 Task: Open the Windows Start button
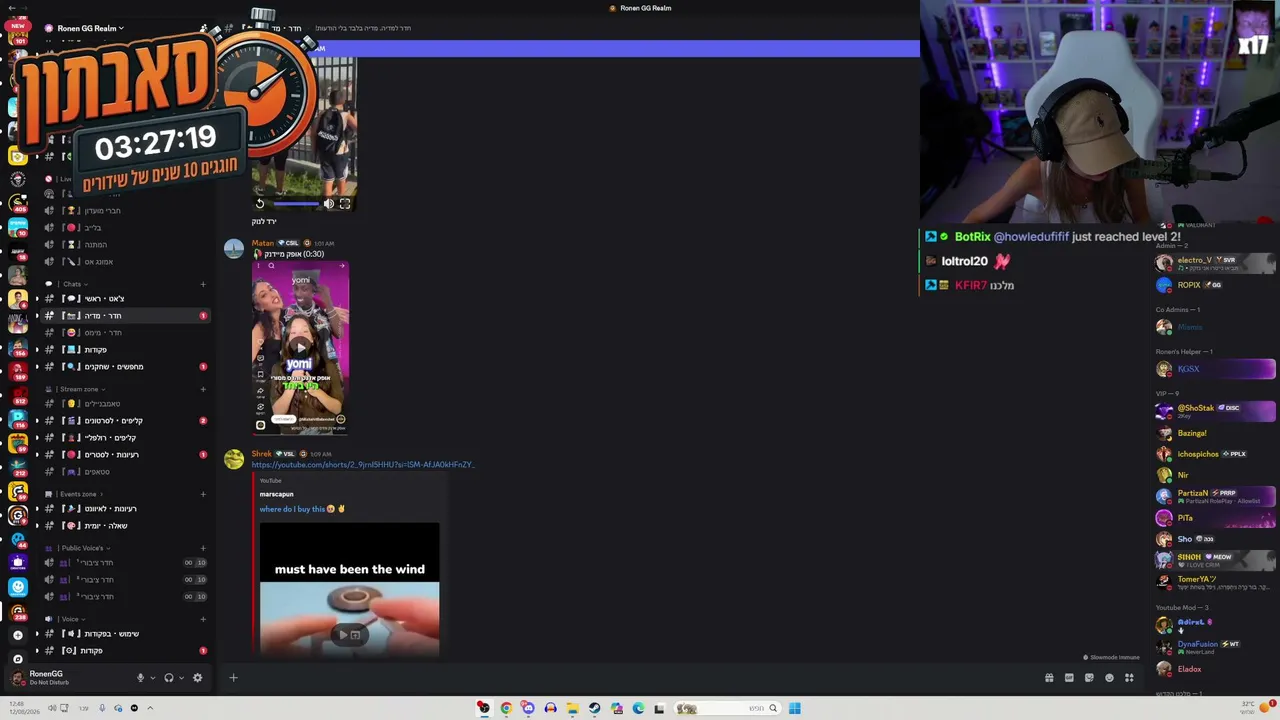coord(794,708)
